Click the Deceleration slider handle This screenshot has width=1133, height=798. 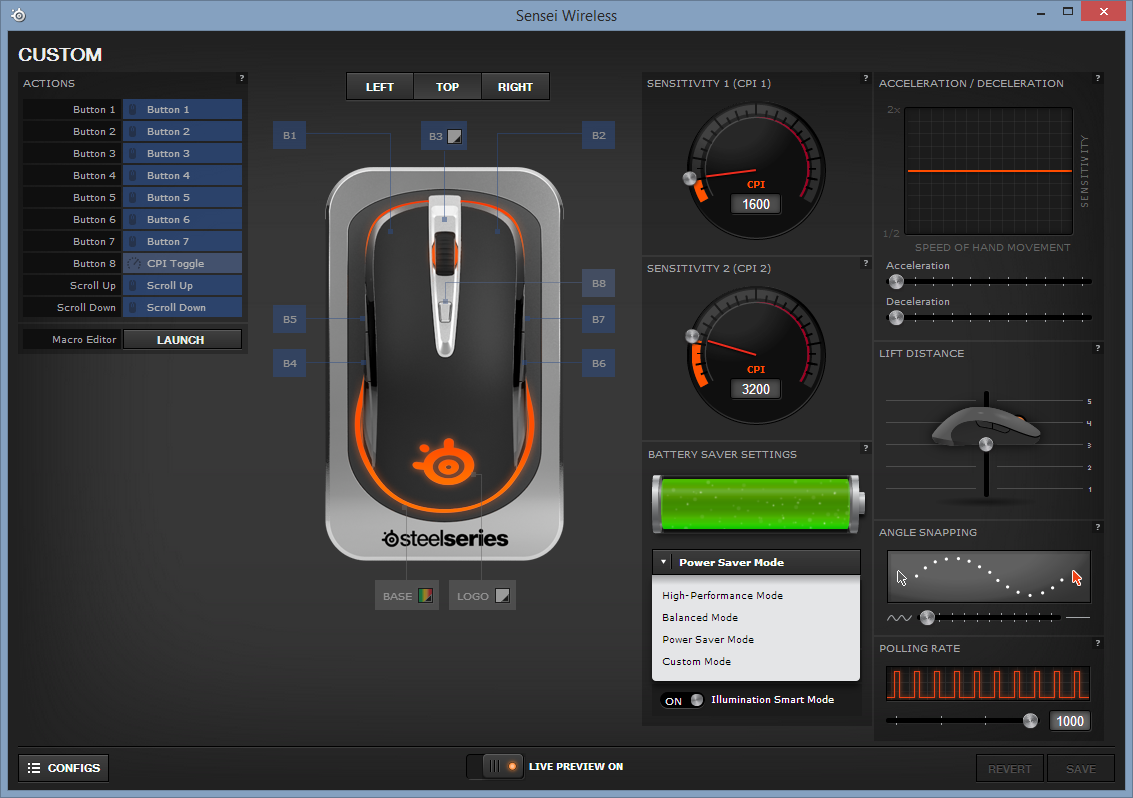[896, 318]
